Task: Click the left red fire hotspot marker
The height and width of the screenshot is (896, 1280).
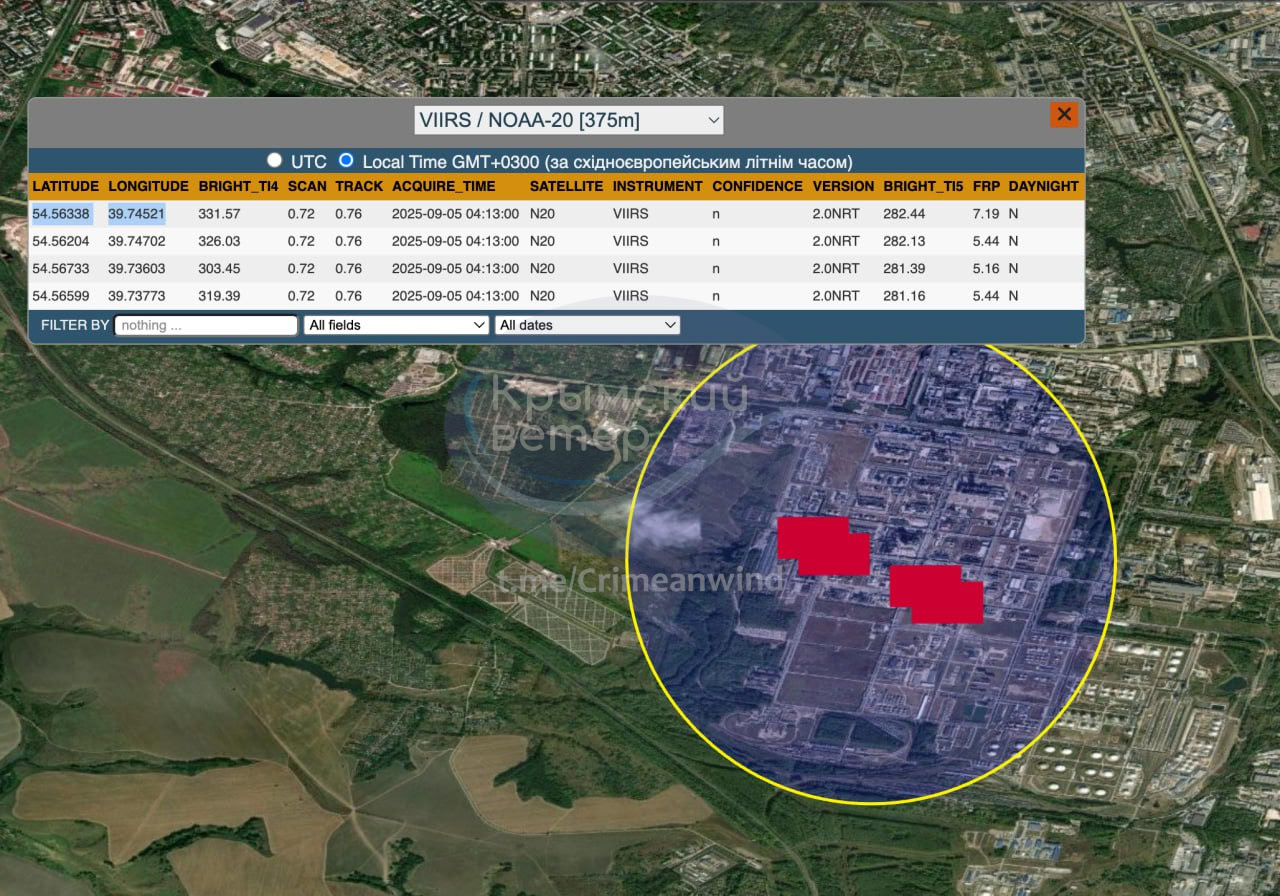Action: (823, 546)
